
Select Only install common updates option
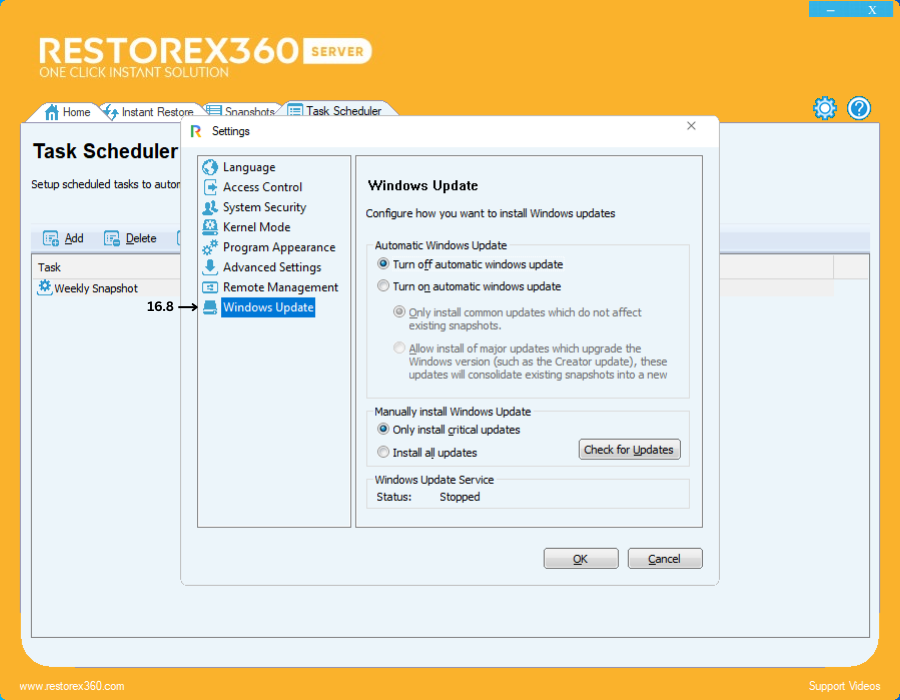399,312
